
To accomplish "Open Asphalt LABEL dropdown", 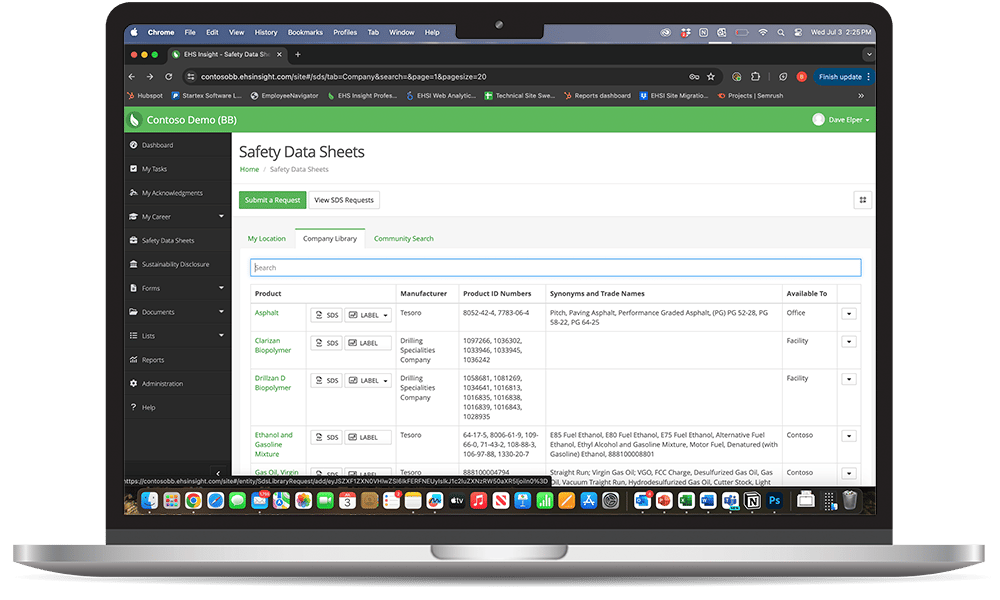I will [368, 315].
